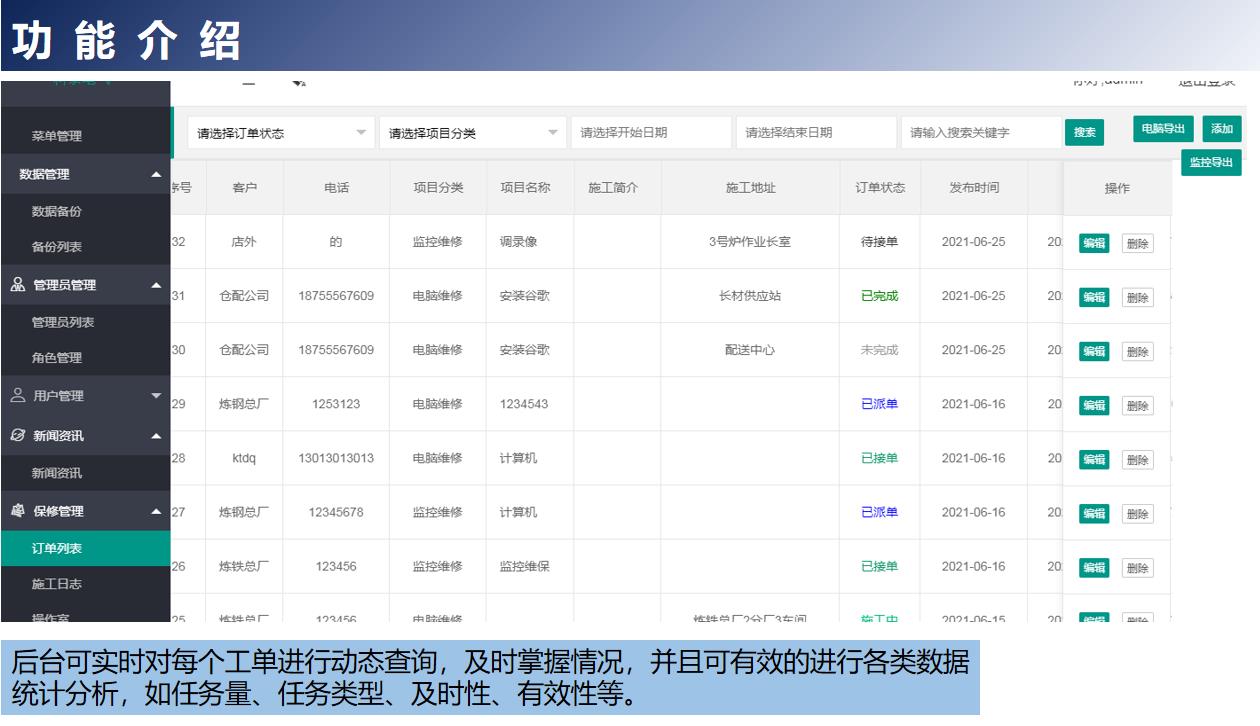Click the 管理员管理 people icon
The height and width of the screenshot is (726, 1260).
[x=19, y=285]
